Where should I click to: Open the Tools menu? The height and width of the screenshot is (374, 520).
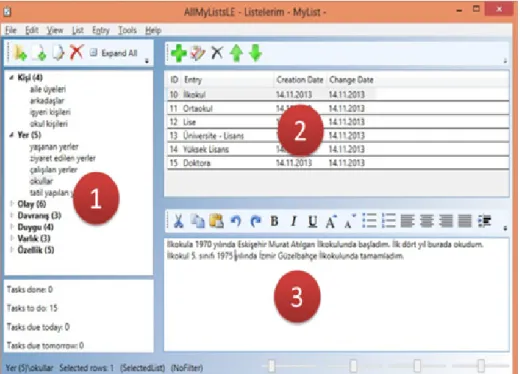127,30
